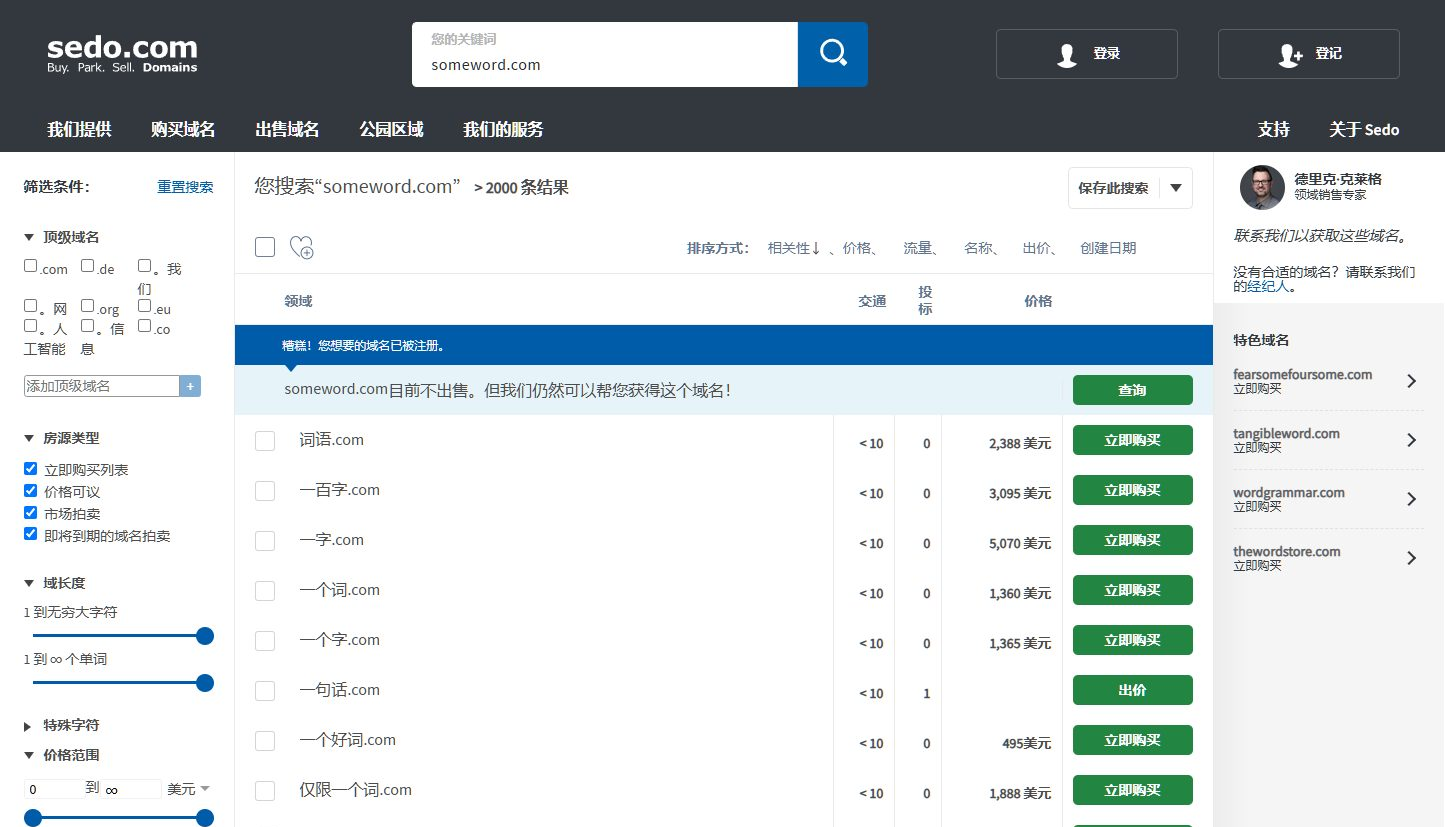Click the 仅限一个词.com domain name
This screenshot has width=1445, height=827.
pyautogui.click(x=355, y=790)
